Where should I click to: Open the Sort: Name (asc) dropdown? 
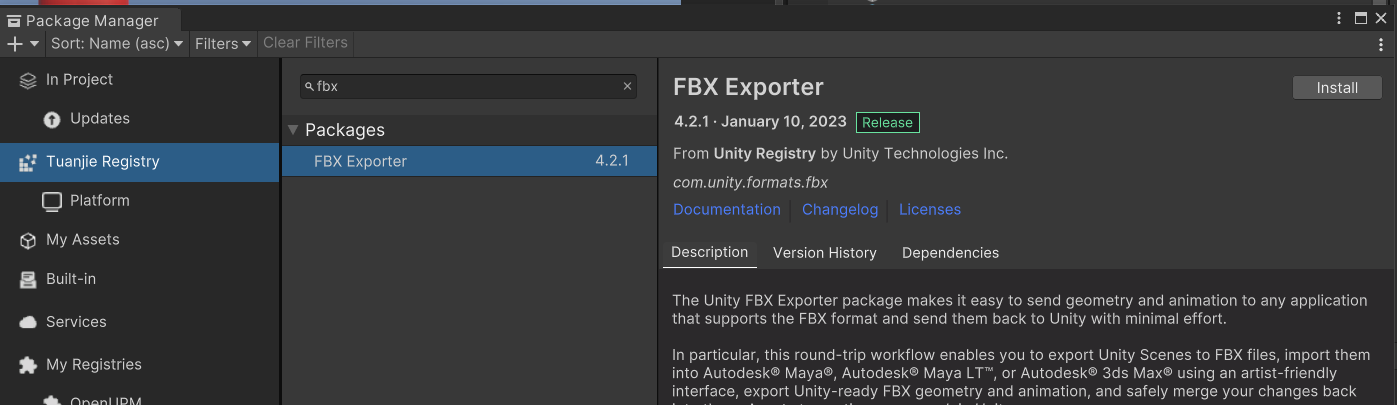(117, 44)
